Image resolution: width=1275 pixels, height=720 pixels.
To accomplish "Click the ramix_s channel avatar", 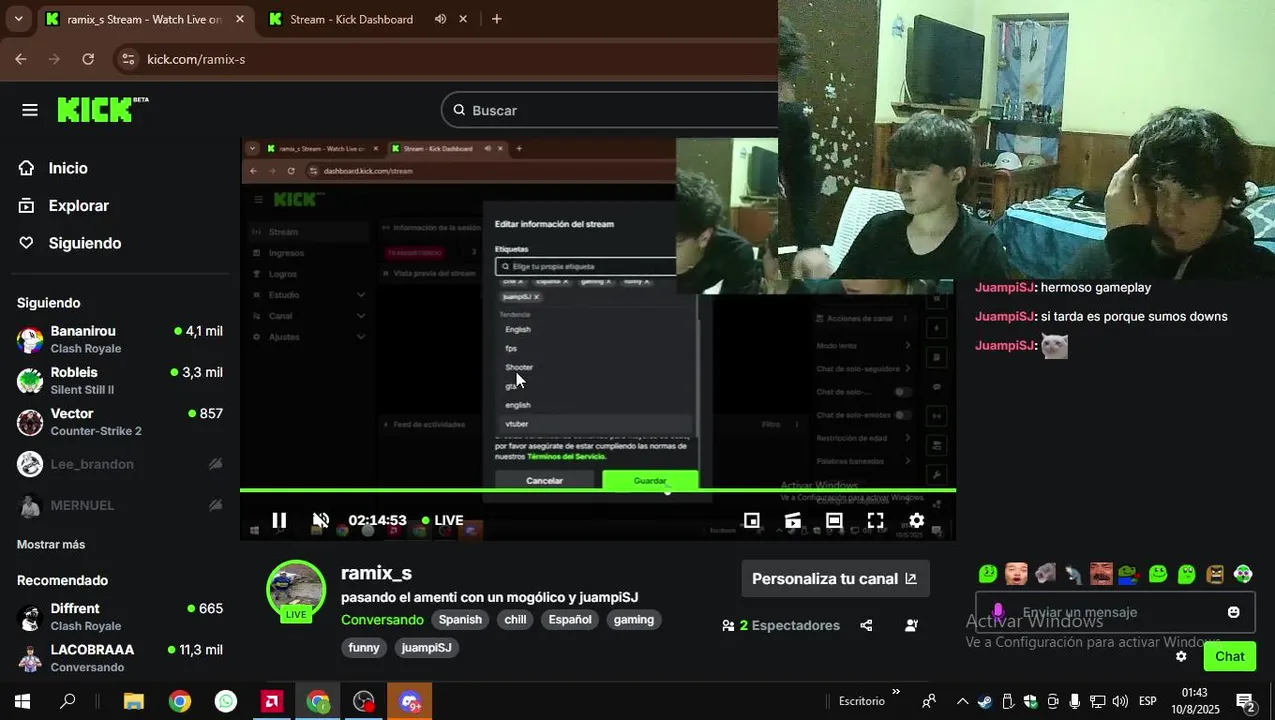I will pyautogui.click(x=296, y=590).
